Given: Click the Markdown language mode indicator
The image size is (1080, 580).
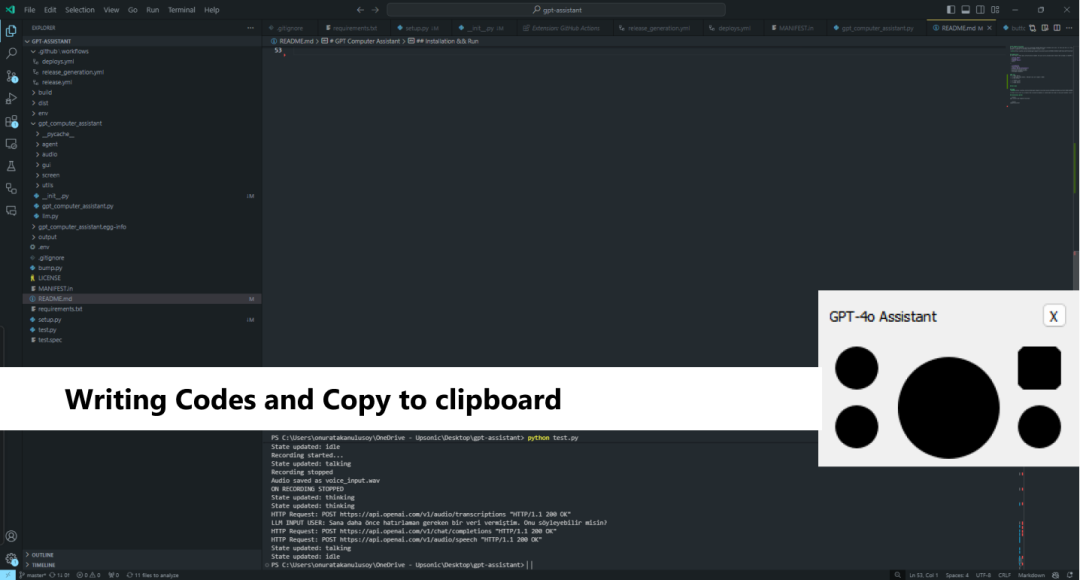Looking at the screenshot, I should (1032, 575).
